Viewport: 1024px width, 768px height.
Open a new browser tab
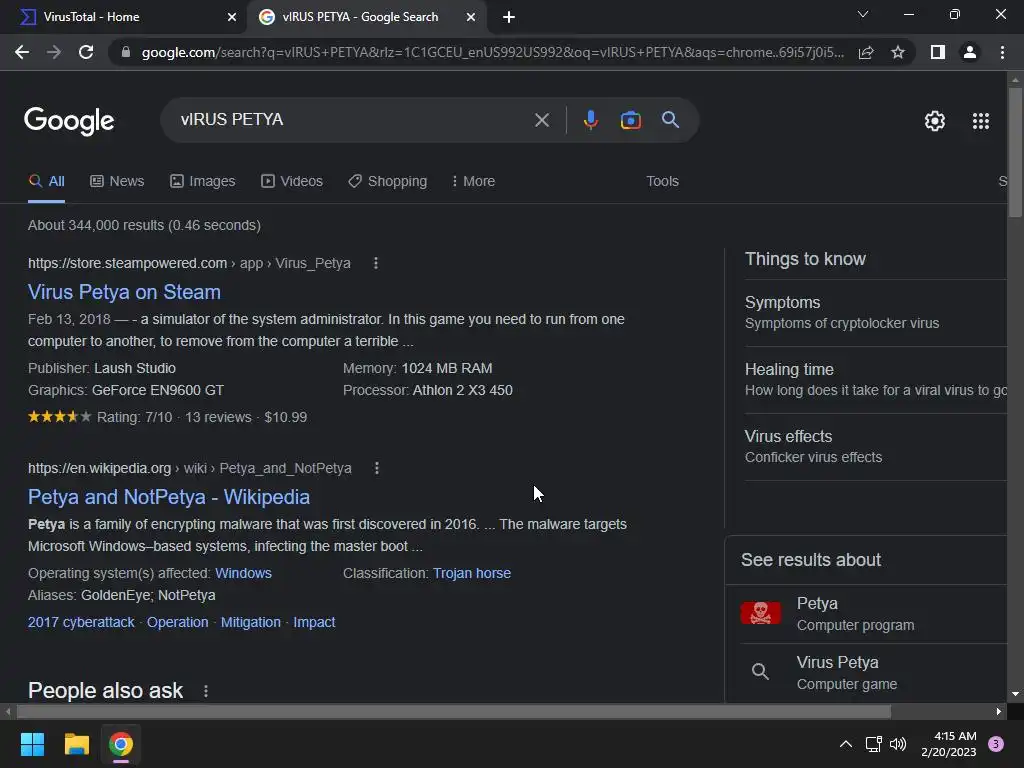pyautogui.click(x=509, y=17)
